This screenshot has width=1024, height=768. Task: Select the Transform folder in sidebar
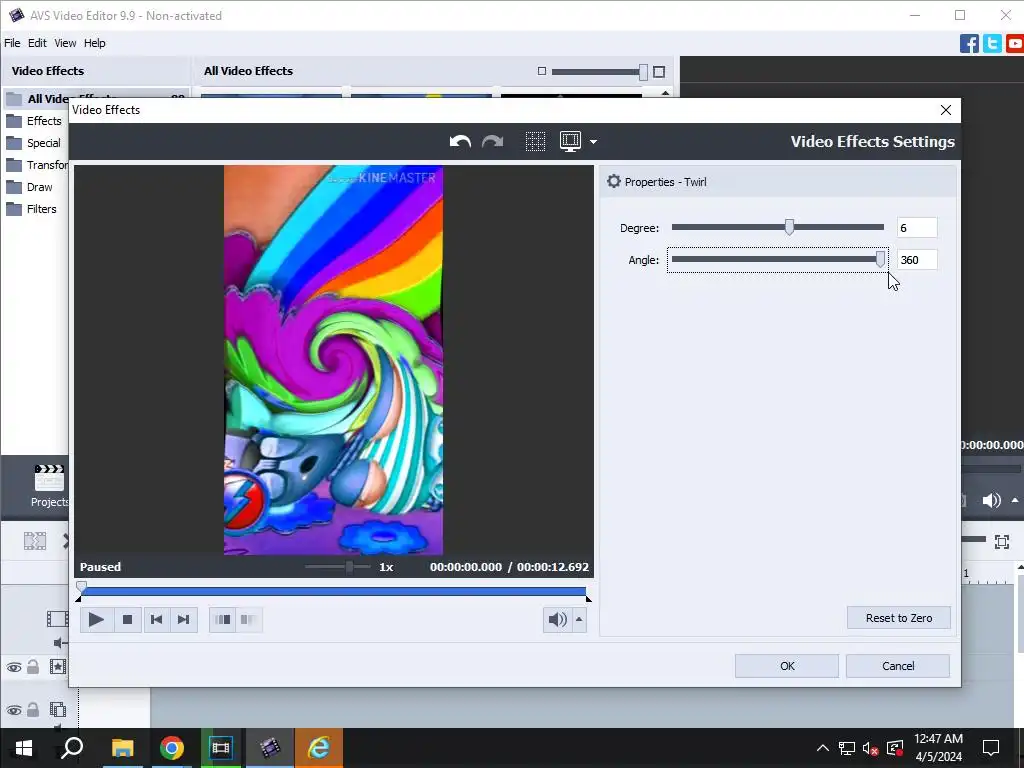coord(35,165)
